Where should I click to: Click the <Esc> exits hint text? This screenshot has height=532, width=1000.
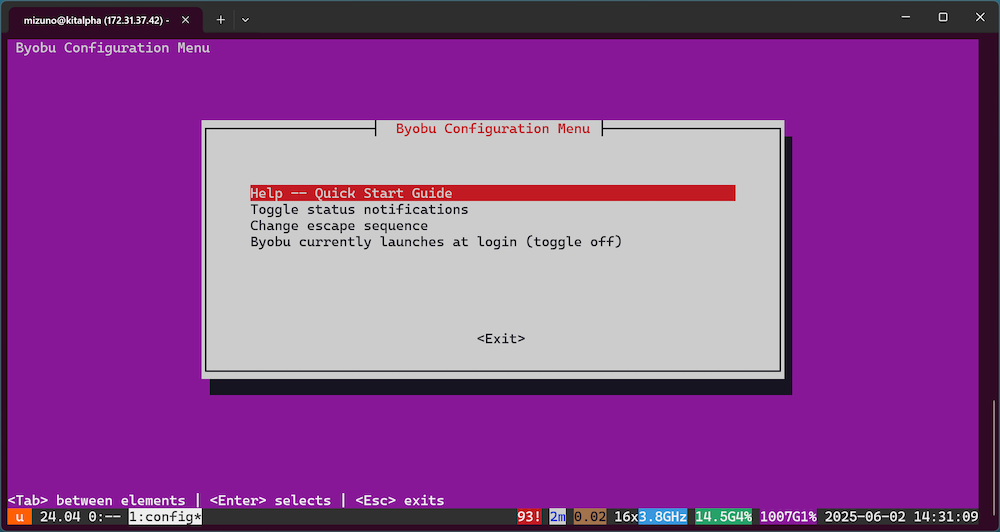[400, 501]
